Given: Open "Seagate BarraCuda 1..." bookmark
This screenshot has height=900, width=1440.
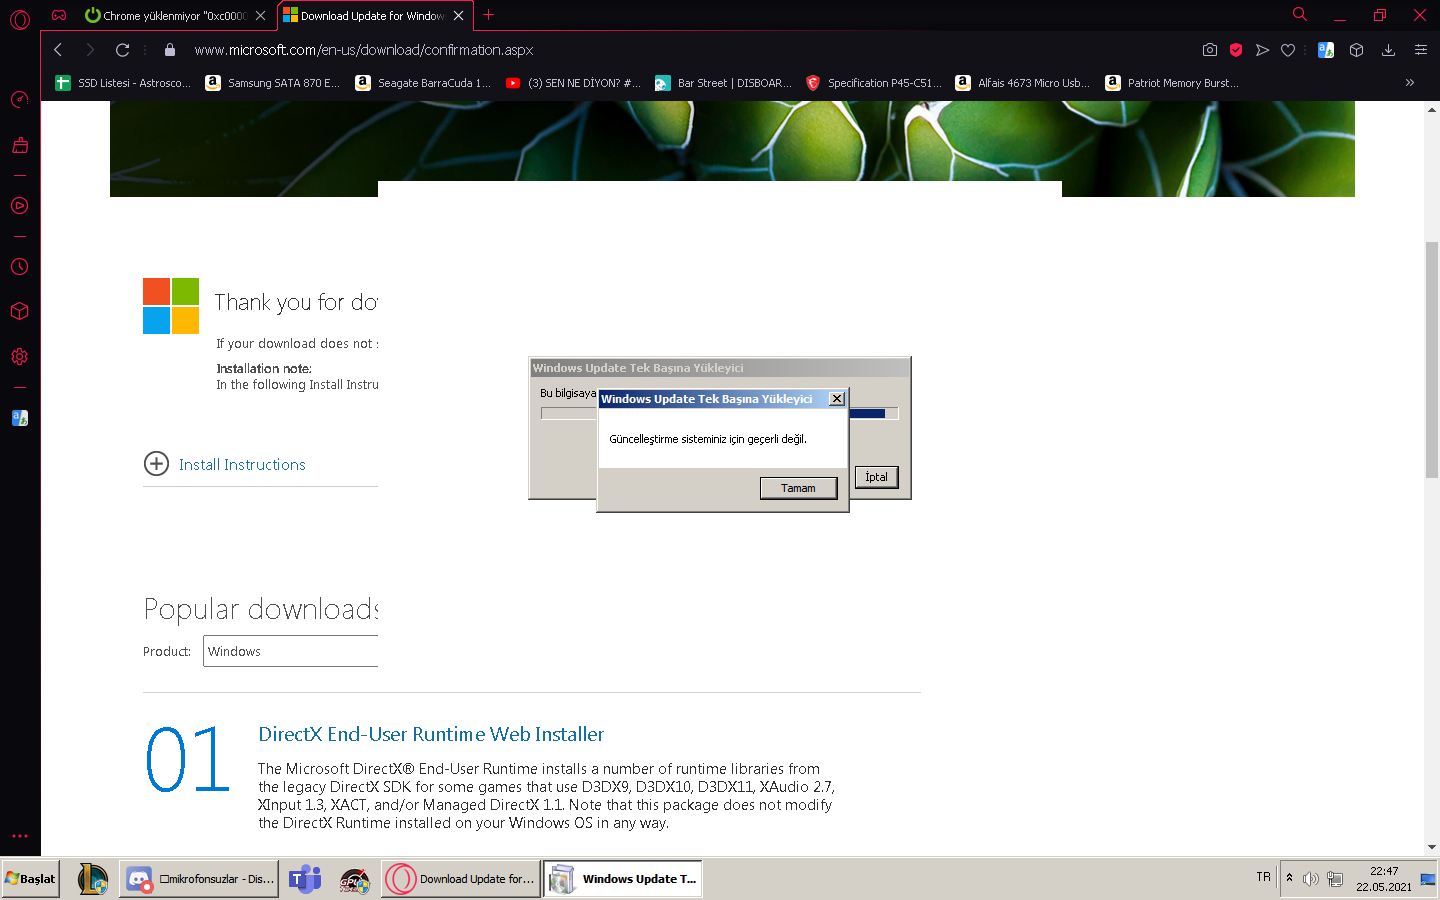Looking at the screenshot, I should click(x=424, y=83).
